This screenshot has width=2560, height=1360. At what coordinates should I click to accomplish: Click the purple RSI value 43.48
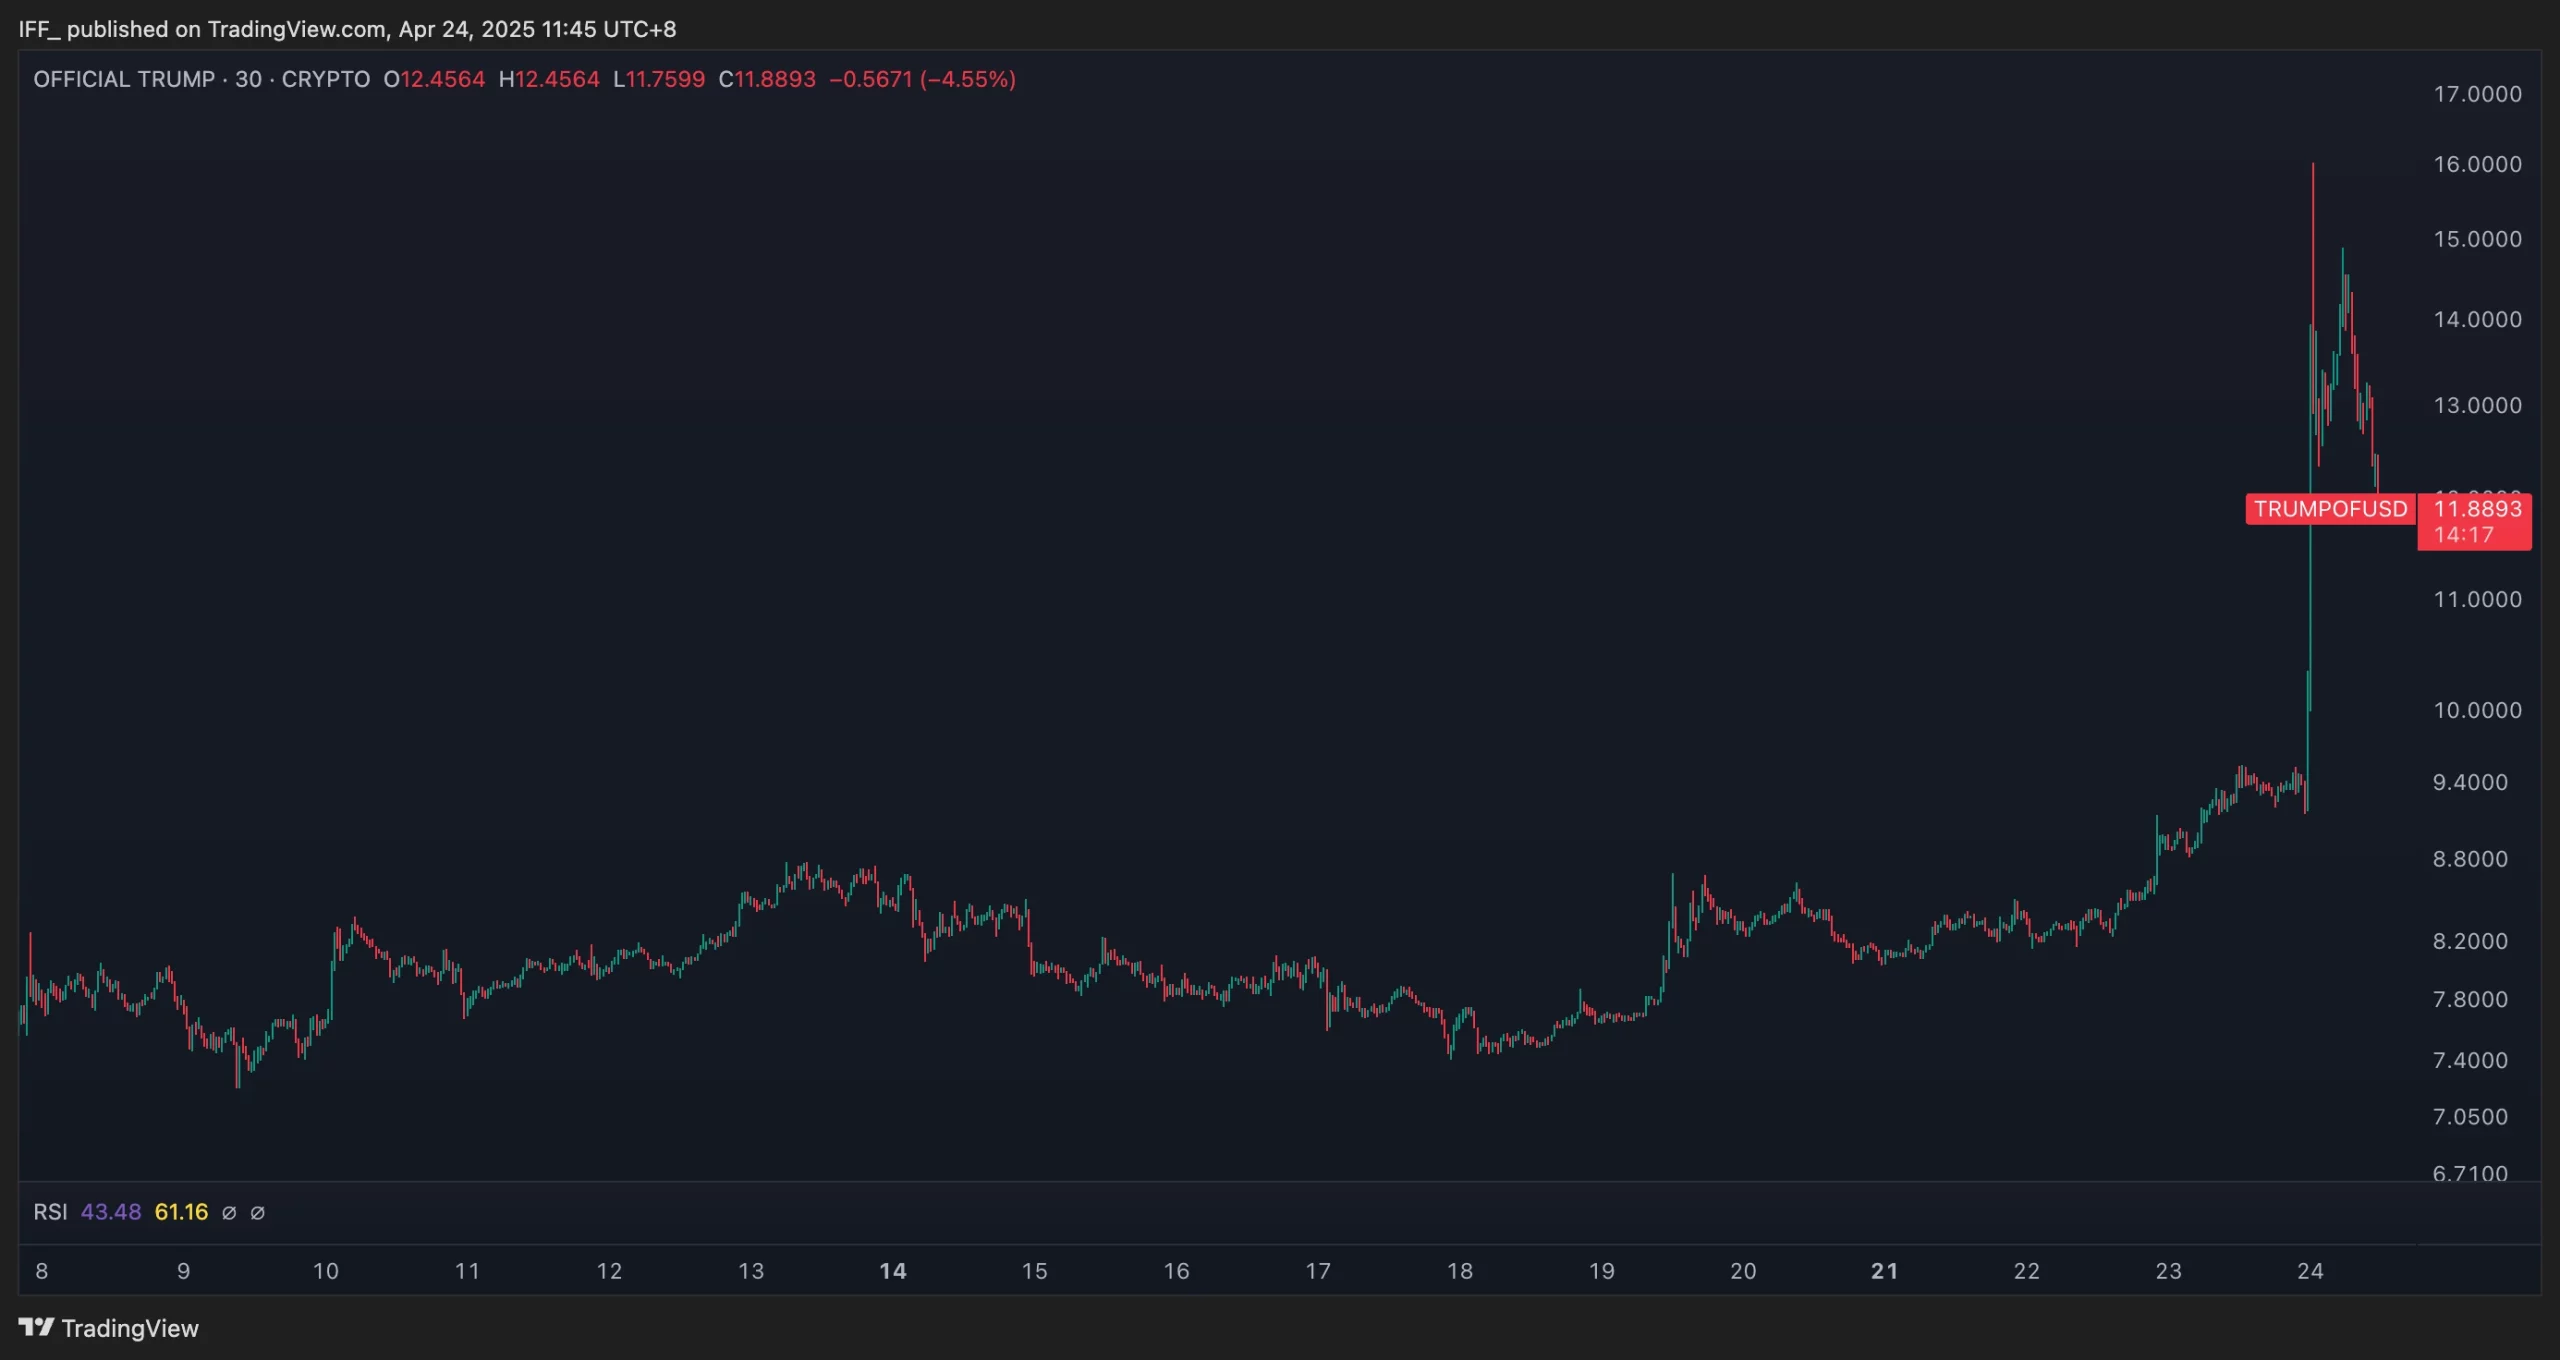[x=111, y=1212]
